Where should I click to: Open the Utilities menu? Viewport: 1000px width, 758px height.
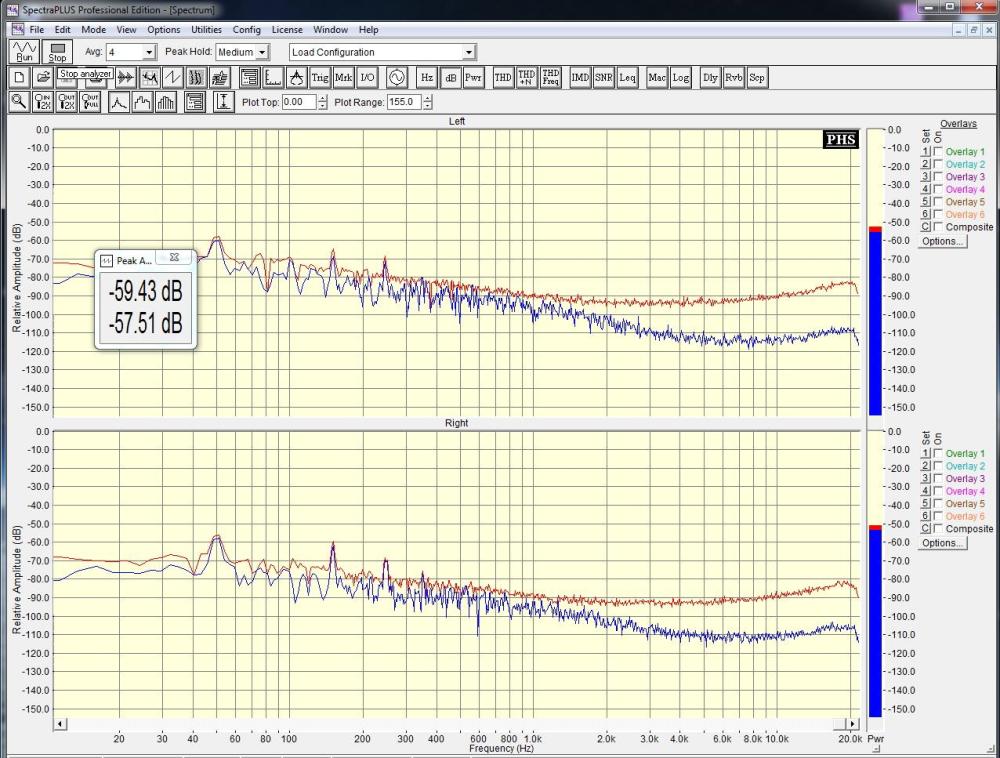coord(206,30)
